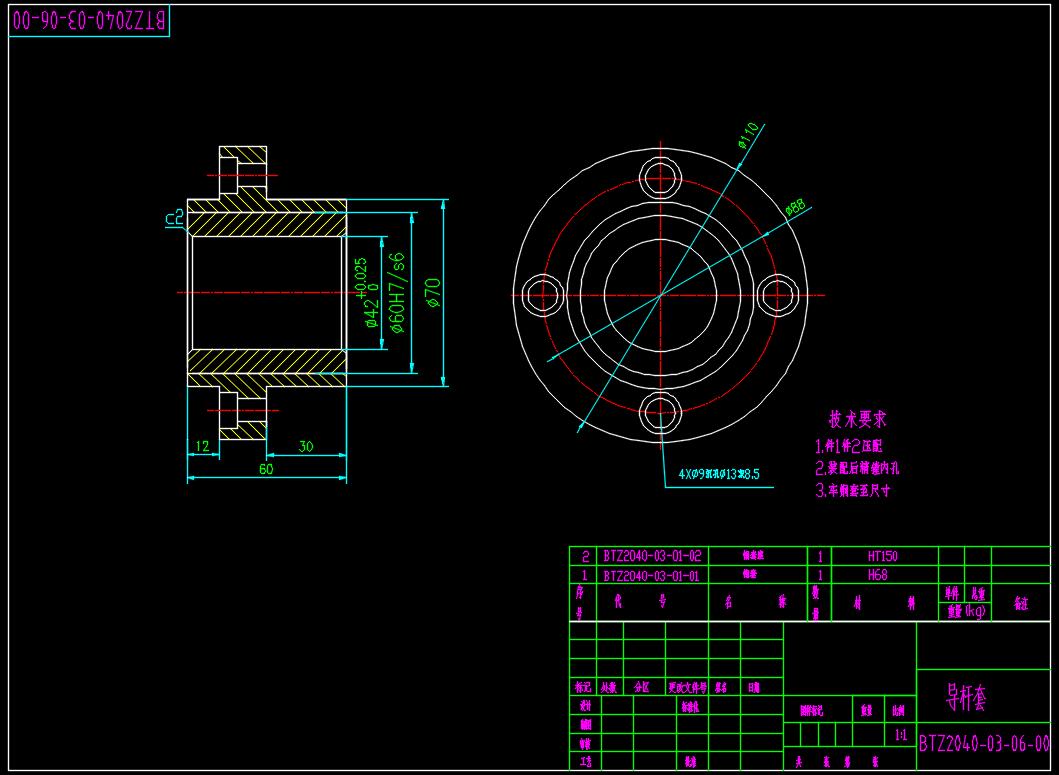Click the top bolt hole in flange view

click(660, 180)
